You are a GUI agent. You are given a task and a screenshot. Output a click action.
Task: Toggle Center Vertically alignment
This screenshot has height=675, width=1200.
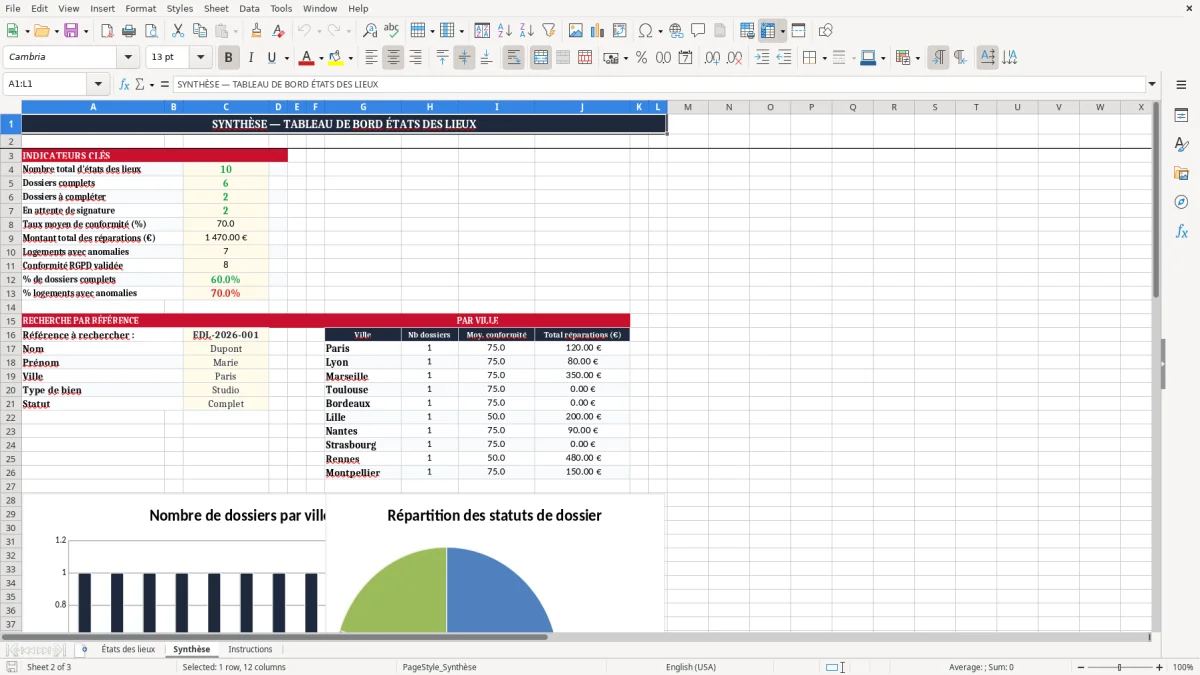pyautogui.click(x=464, y=58)
